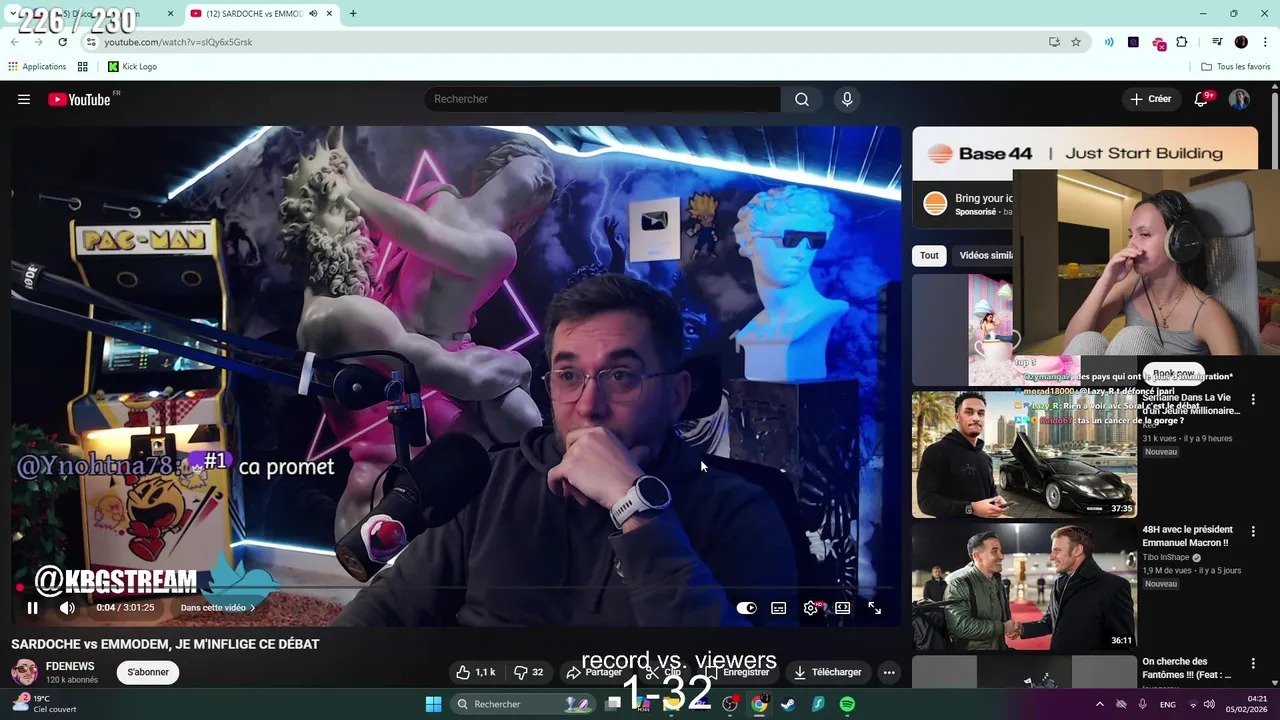Open player settings gear
This screenshot has height=720, width=1280.
point(810,607)
